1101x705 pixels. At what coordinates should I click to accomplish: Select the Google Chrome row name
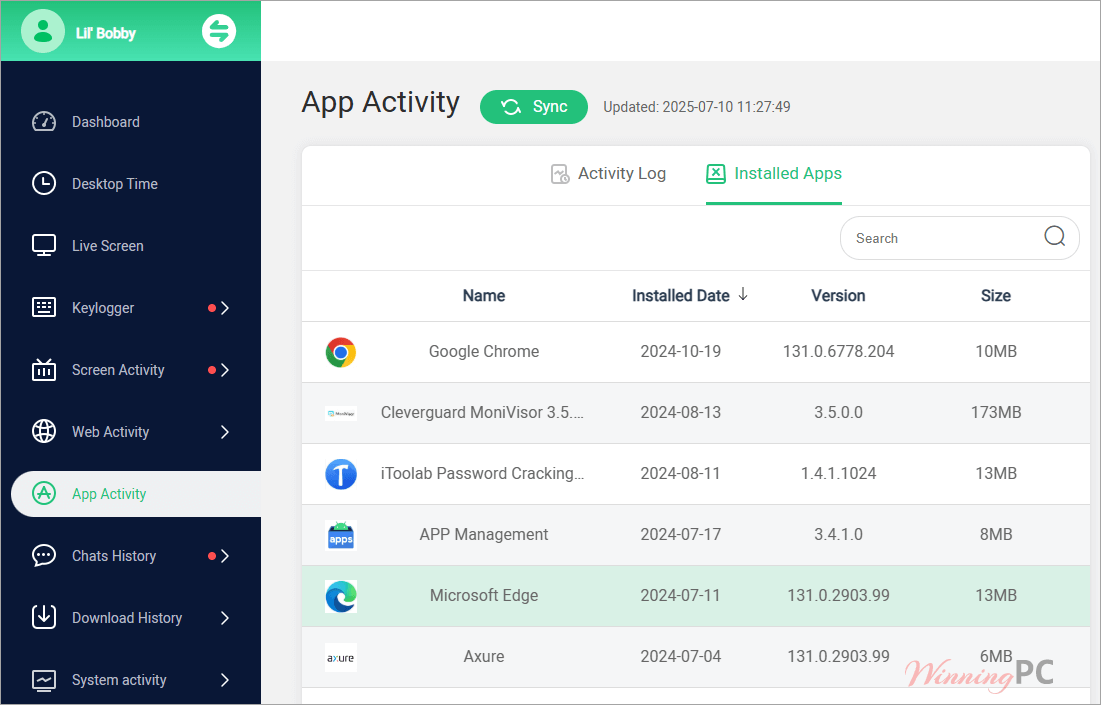[x=484, y=351]
